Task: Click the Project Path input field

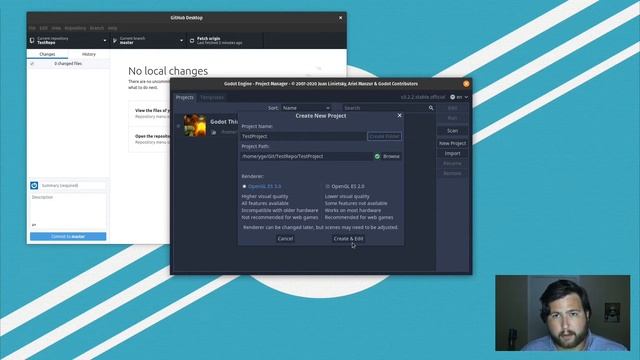Action: (x=306, y=156)
